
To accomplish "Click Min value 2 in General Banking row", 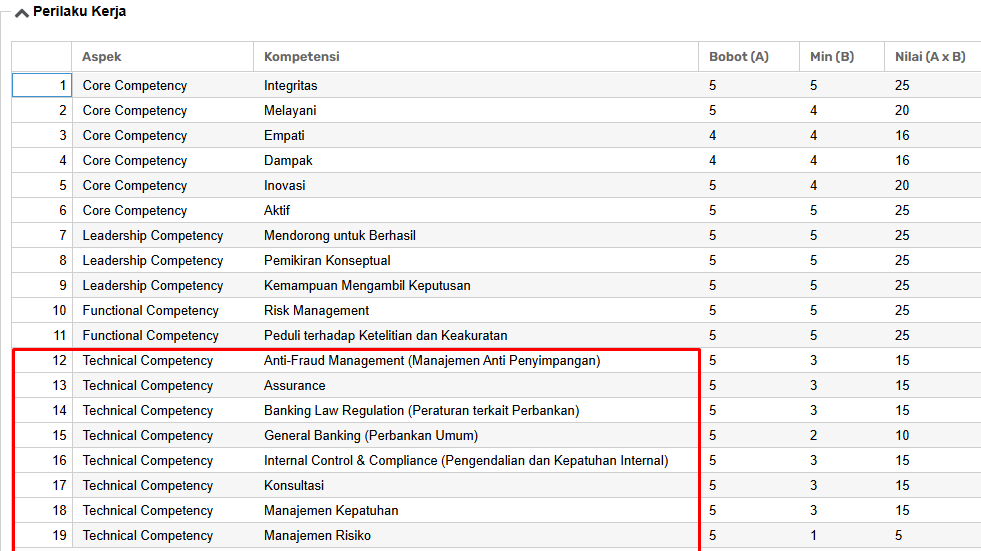I will click(813, 435).
